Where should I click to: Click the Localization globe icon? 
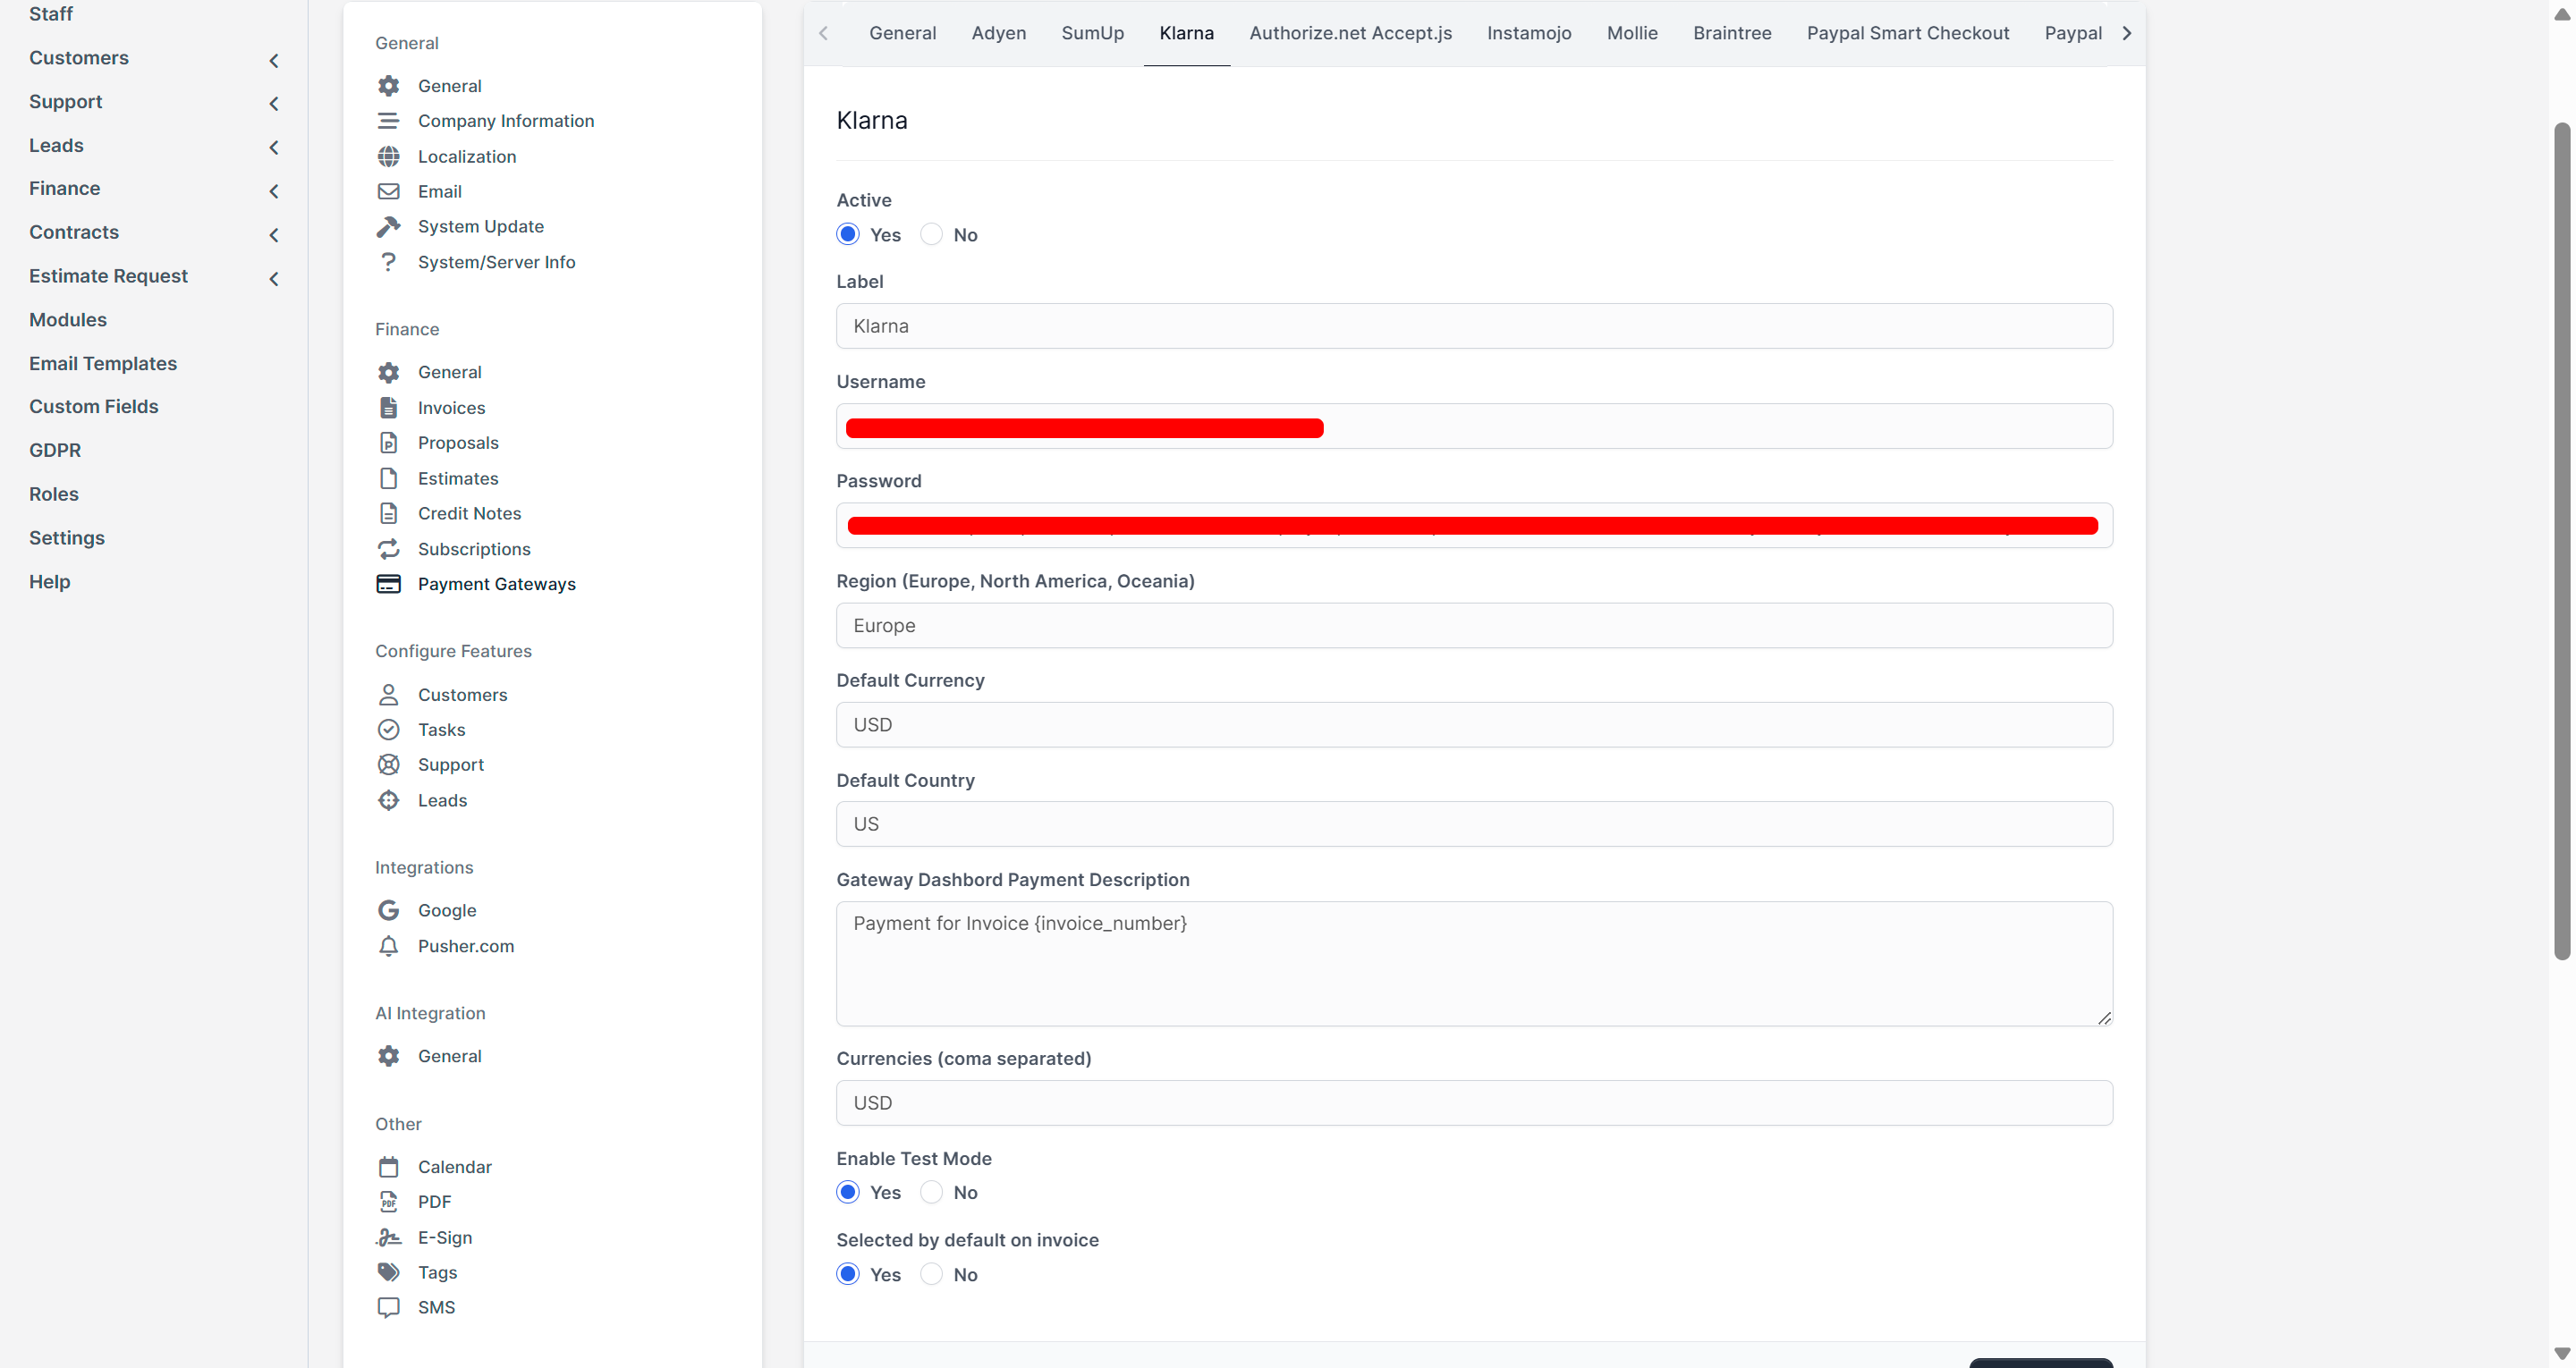[388, 156]
